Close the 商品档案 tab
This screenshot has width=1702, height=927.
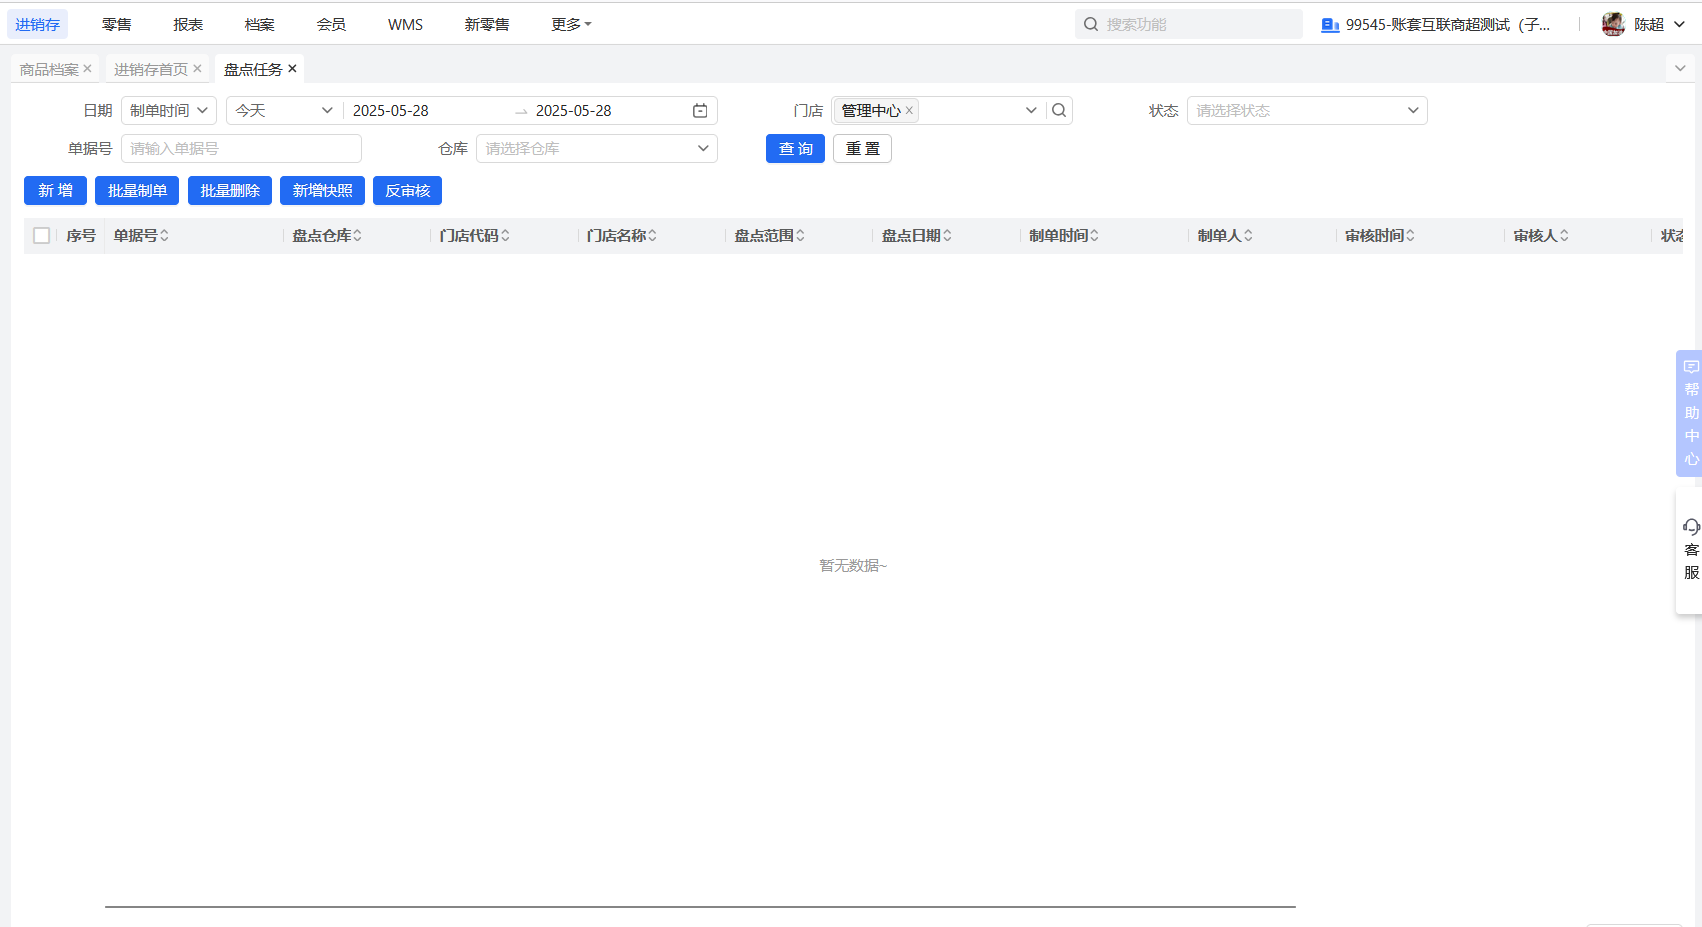(x=87, y=69)
